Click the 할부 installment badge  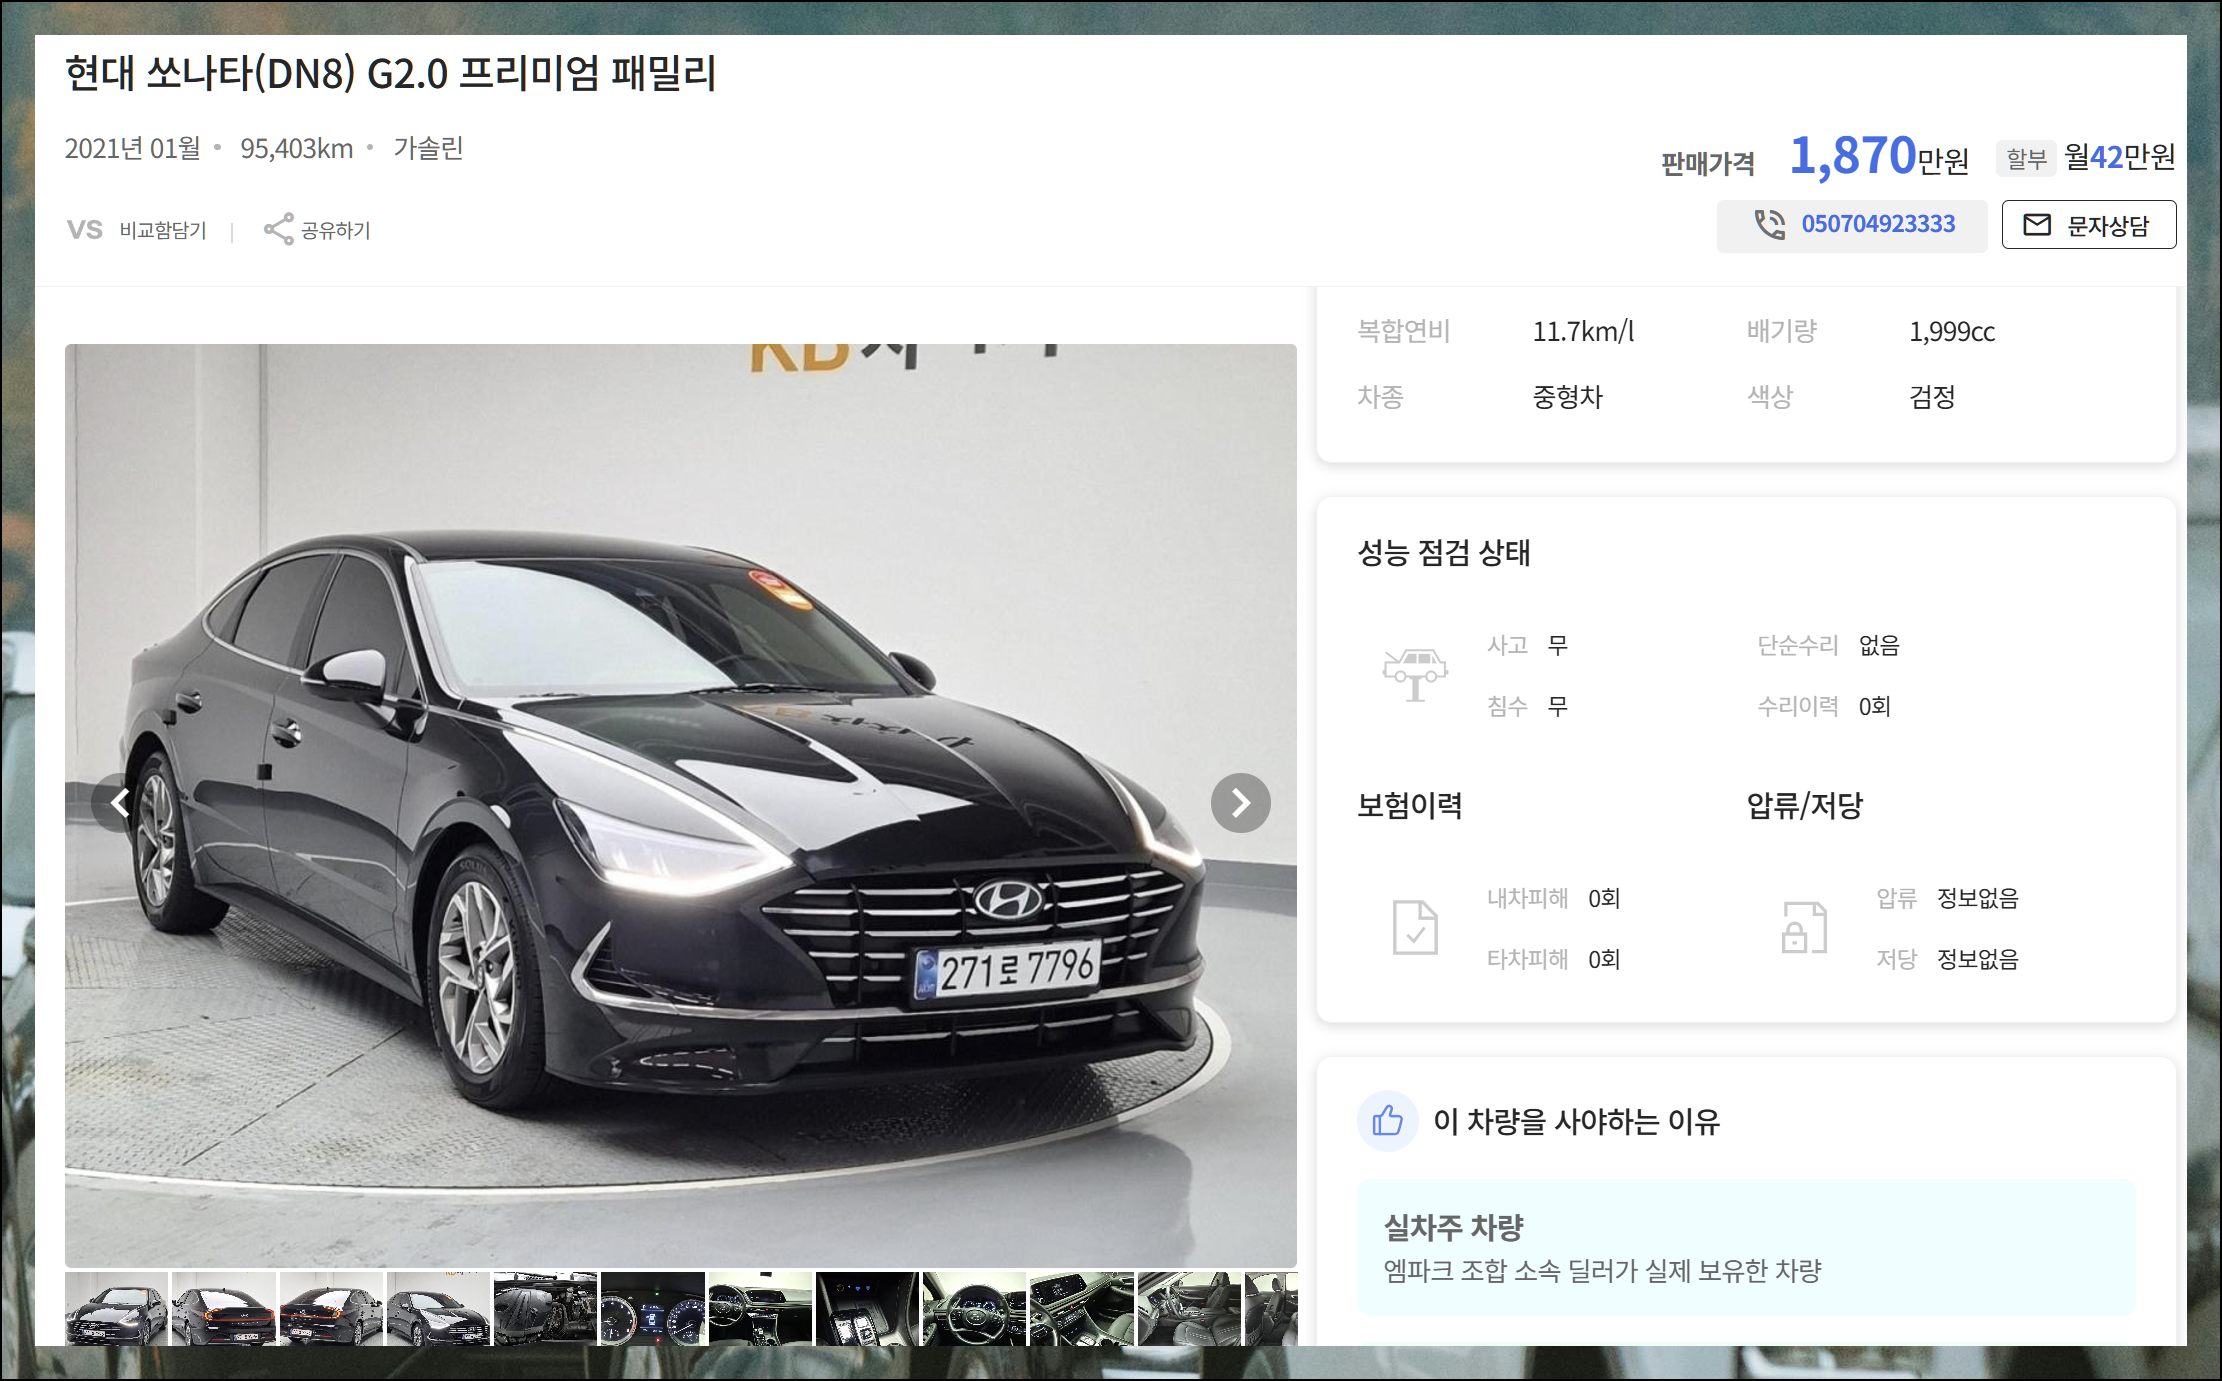(2026, 158)
